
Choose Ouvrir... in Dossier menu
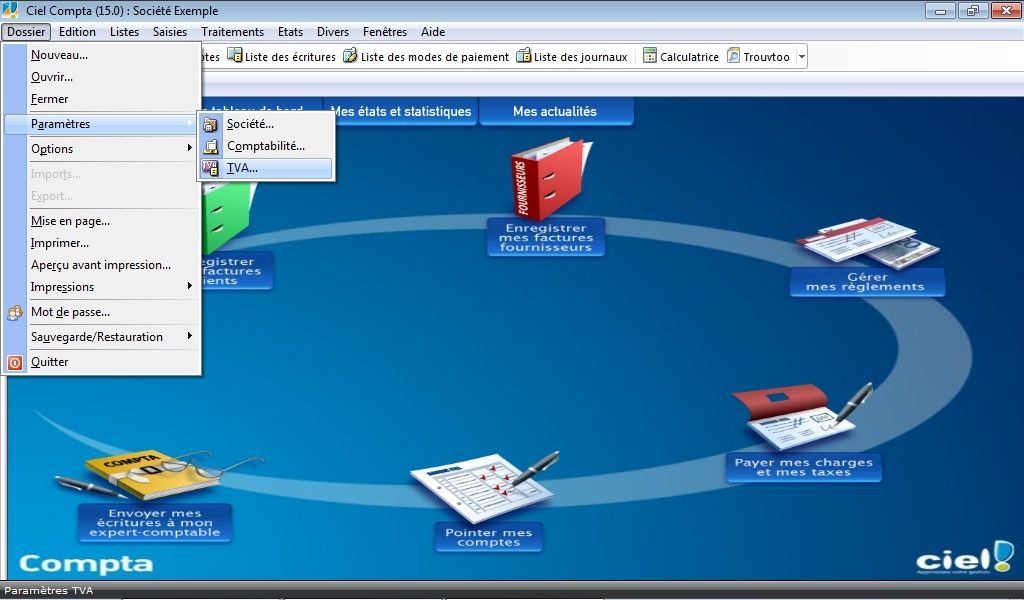103,77
